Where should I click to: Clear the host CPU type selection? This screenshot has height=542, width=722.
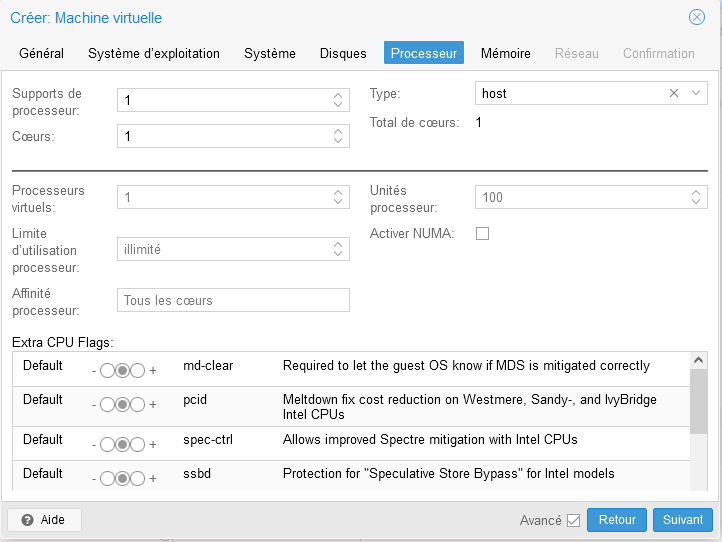pos(673,93)
